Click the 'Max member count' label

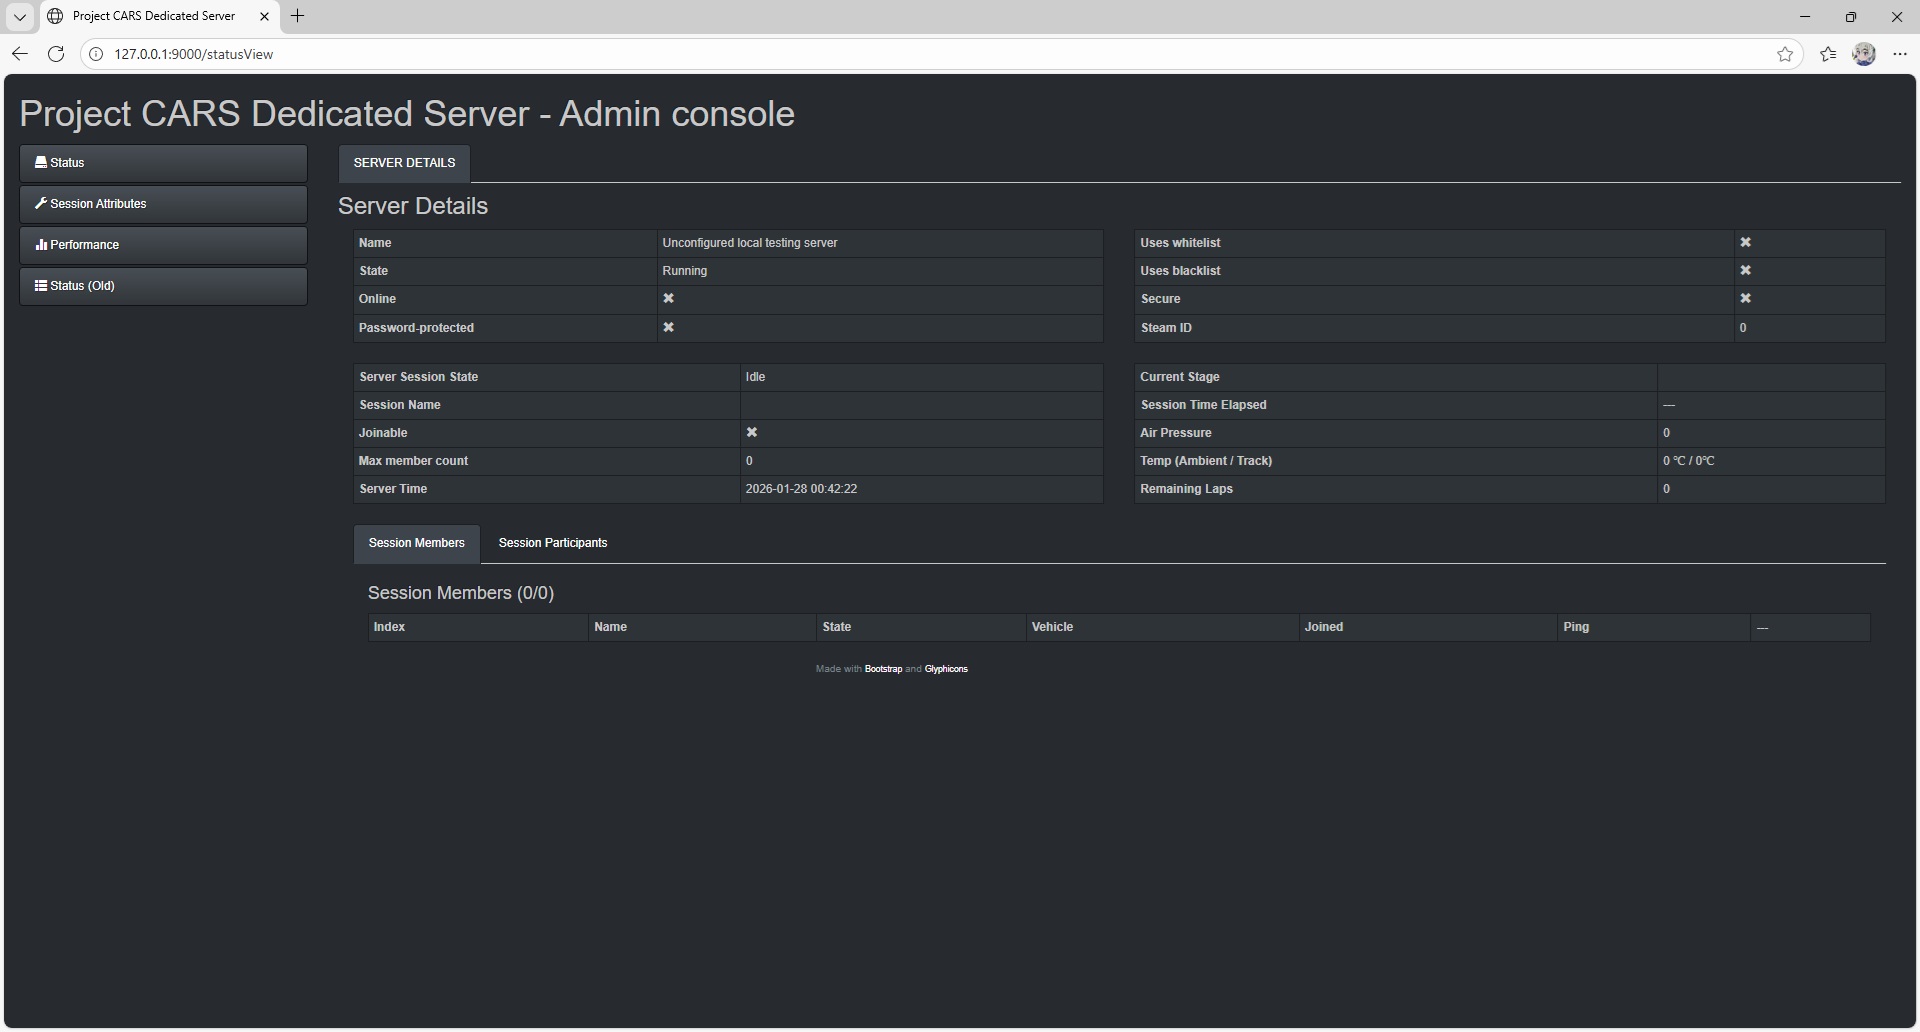413,461
